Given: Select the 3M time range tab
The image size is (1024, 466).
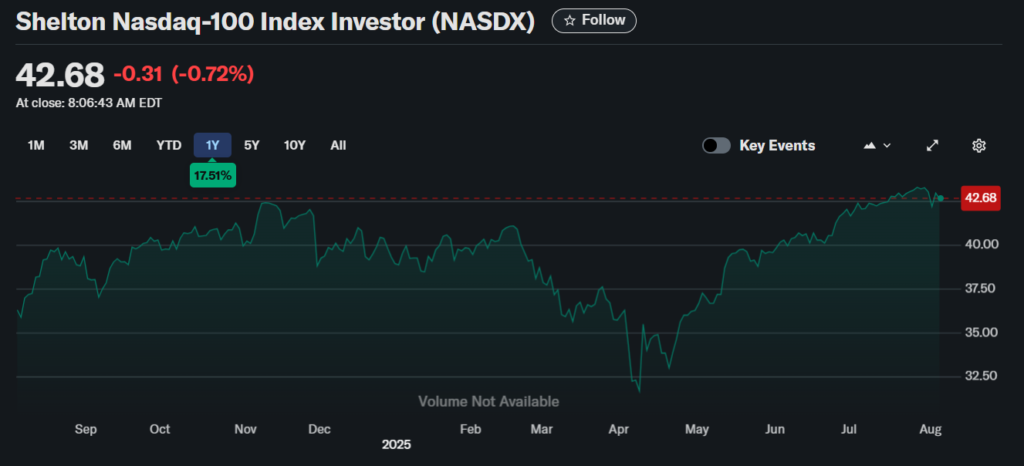Looking at the screenshot, I should coord(78,146).
